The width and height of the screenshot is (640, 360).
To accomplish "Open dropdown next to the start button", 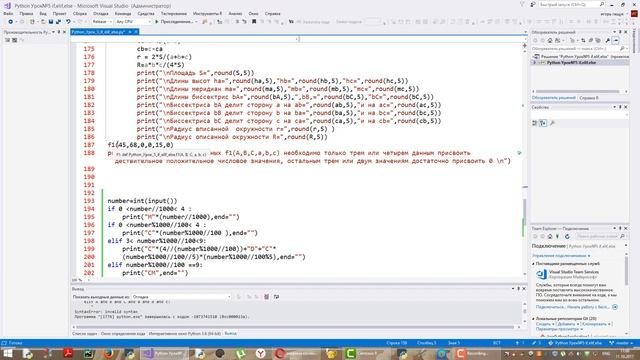I will [x=196, y=22].
